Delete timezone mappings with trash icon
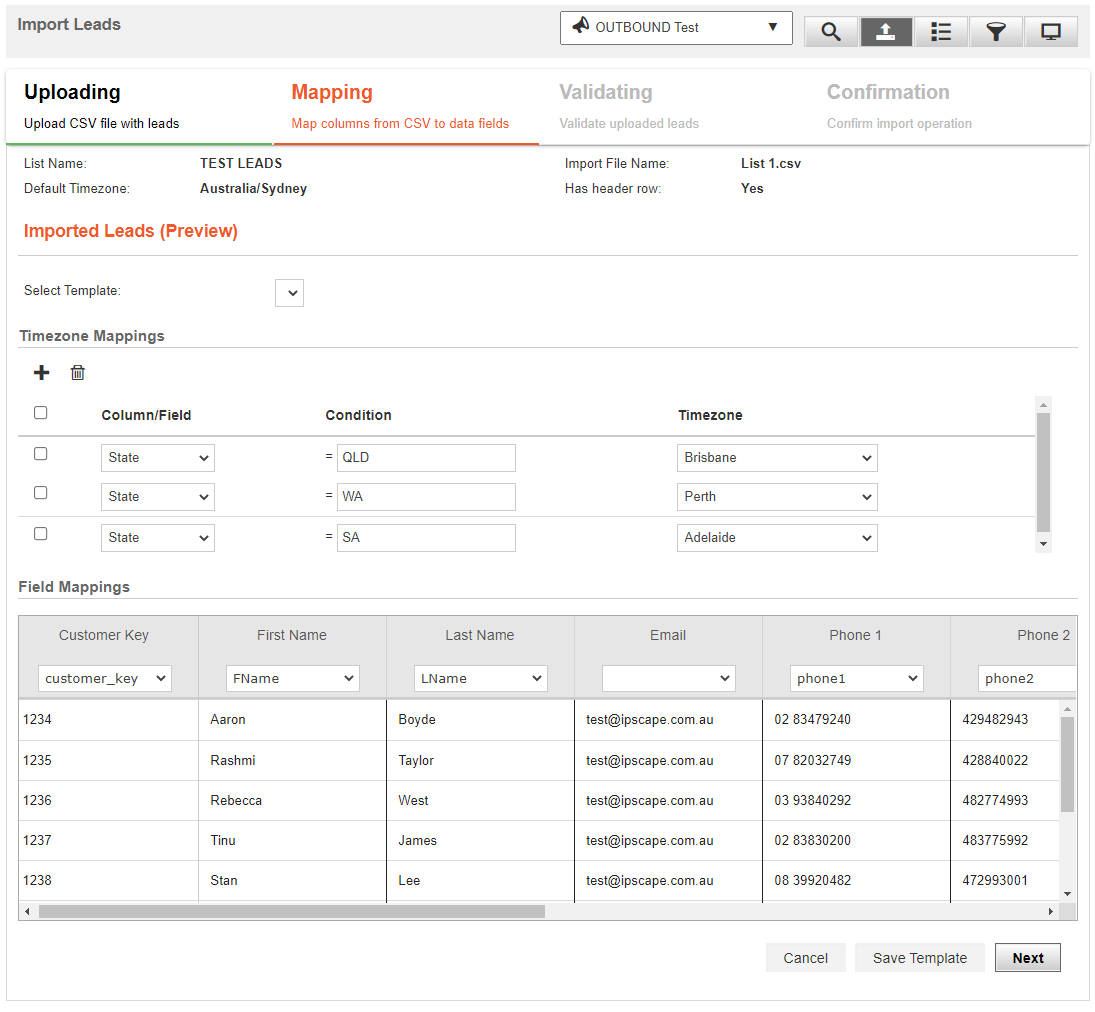 [x=78, y=372]
